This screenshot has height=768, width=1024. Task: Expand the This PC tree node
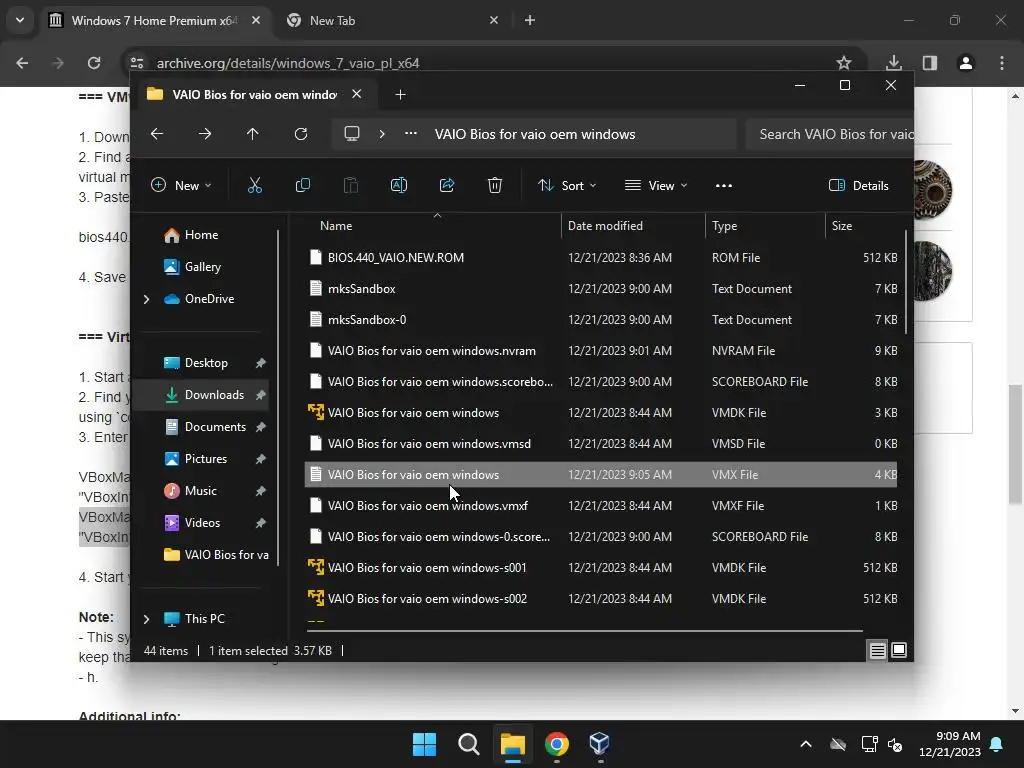click(x=146, y=619)
